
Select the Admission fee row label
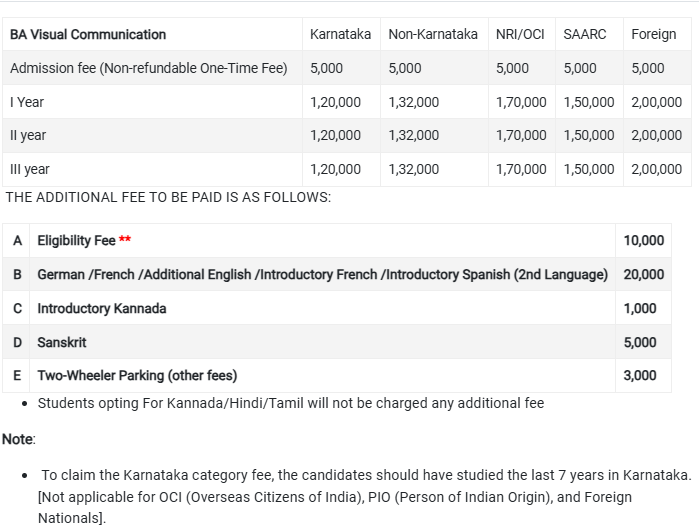[x=148, y=68]
